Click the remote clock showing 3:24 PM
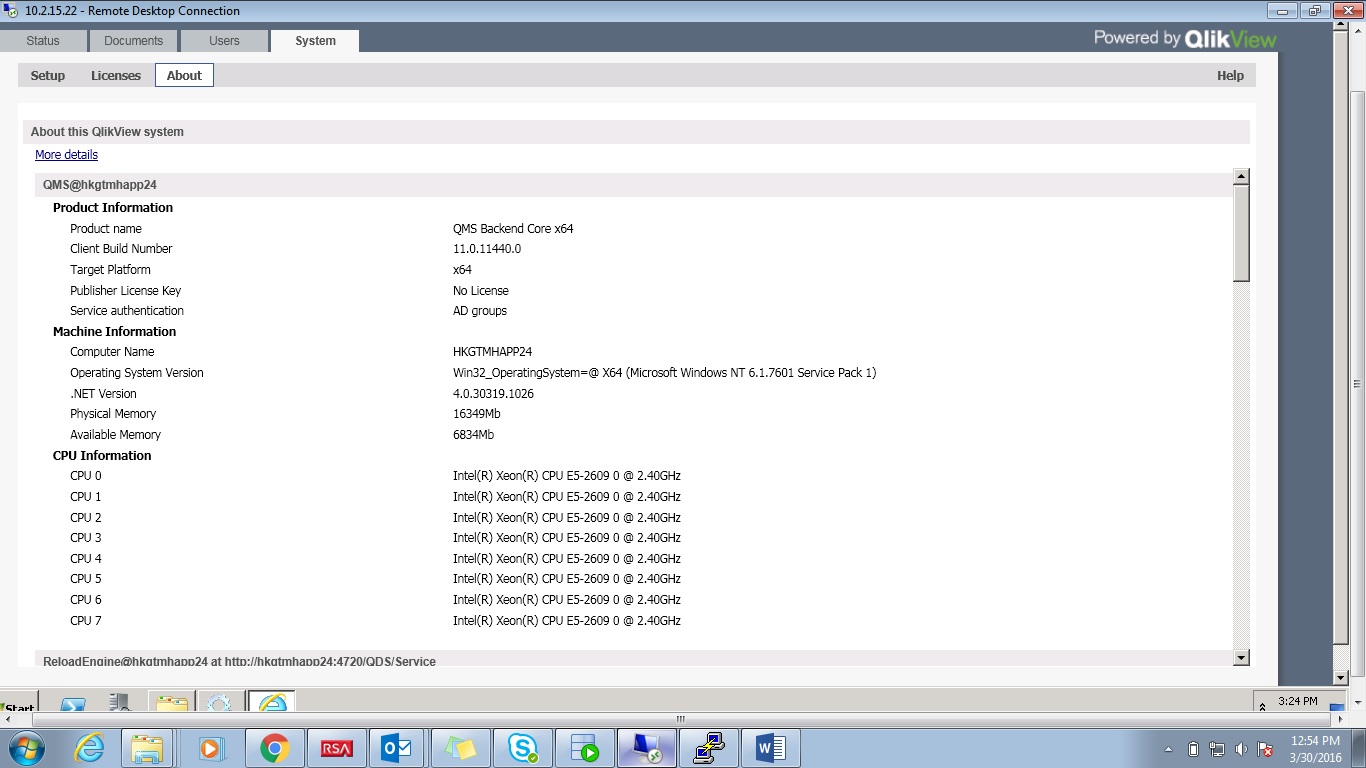The image size is (1366, 768). pos(1298,701)
